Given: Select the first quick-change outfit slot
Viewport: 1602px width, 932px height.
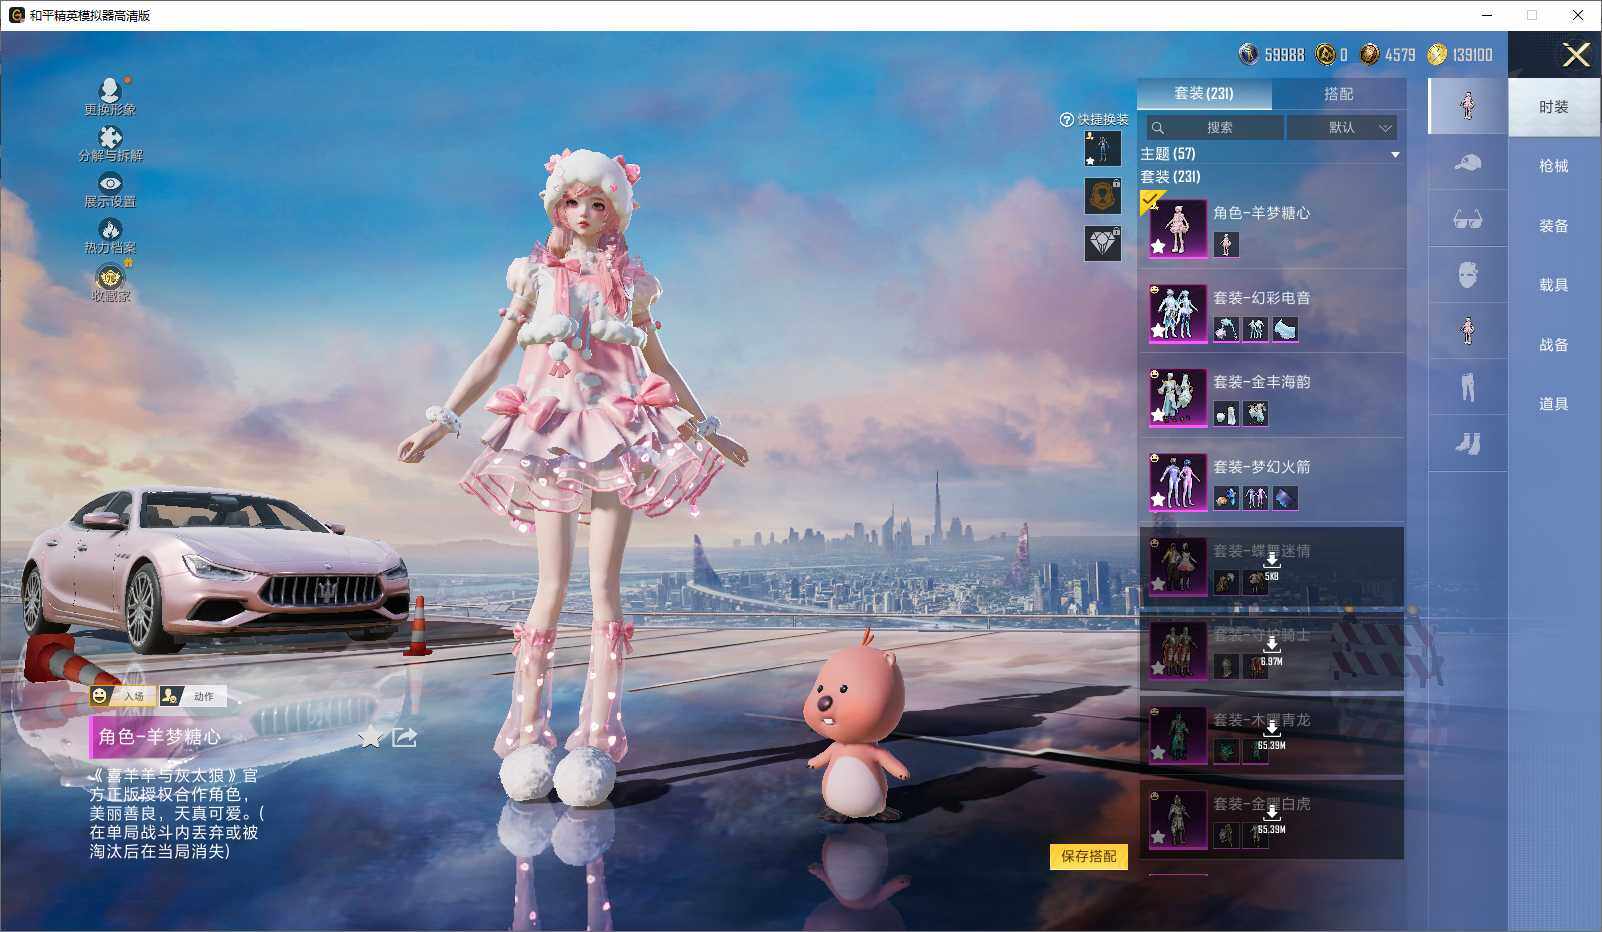Looking at the screenshot, I should coord(1103,148).
